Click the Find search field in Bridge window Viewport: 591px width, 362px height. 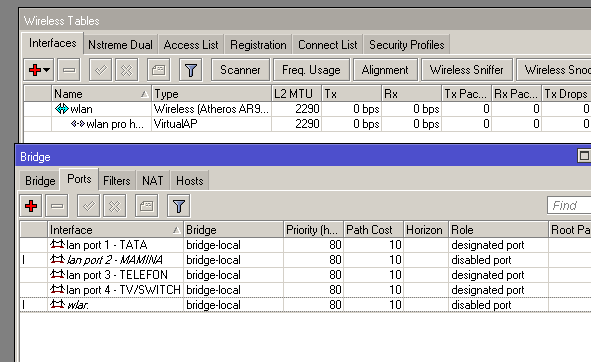pos(569,206)
